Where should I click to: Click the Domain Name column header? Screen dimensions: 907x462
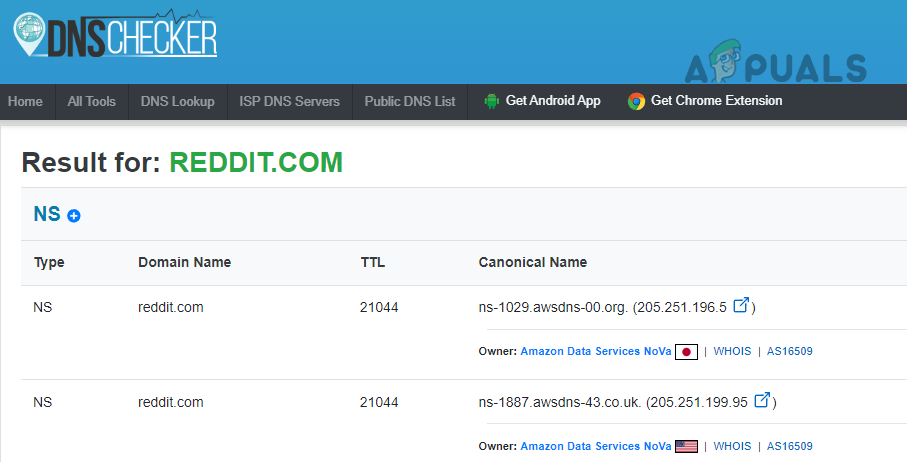click(x=185, y=262)
